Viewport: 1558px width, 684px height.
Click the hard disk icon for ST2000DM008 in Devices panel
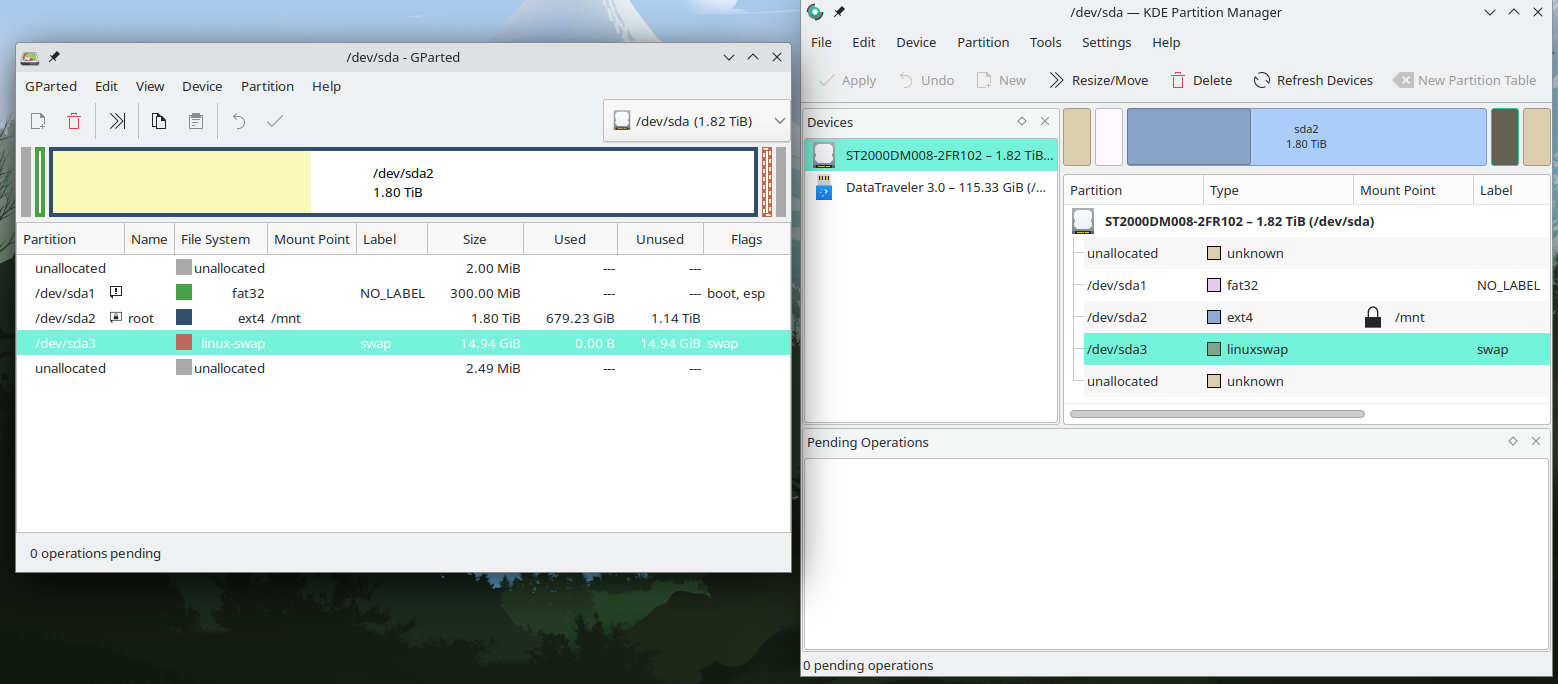[824, 155]
